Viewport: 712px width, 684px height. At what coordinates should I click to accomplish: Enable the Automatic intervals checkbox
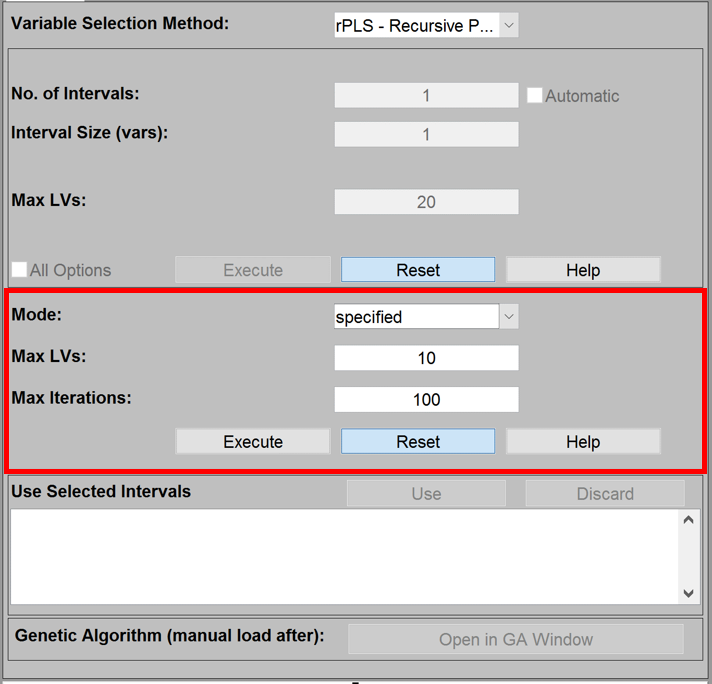(535, 96)
